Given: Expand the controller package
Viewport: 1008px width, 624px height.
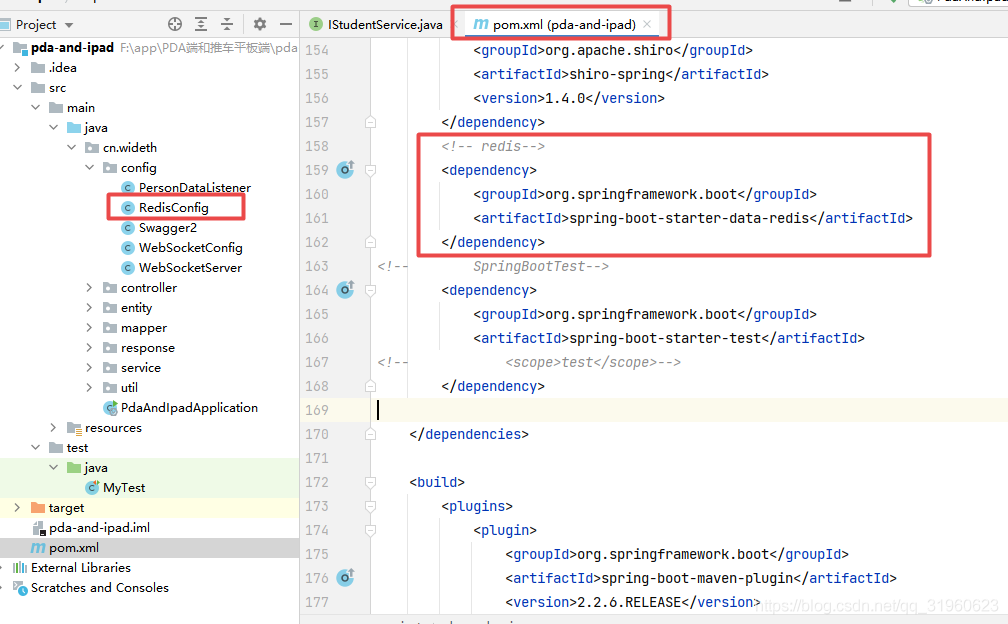Looking at the screenshot, I should [90, 288].
